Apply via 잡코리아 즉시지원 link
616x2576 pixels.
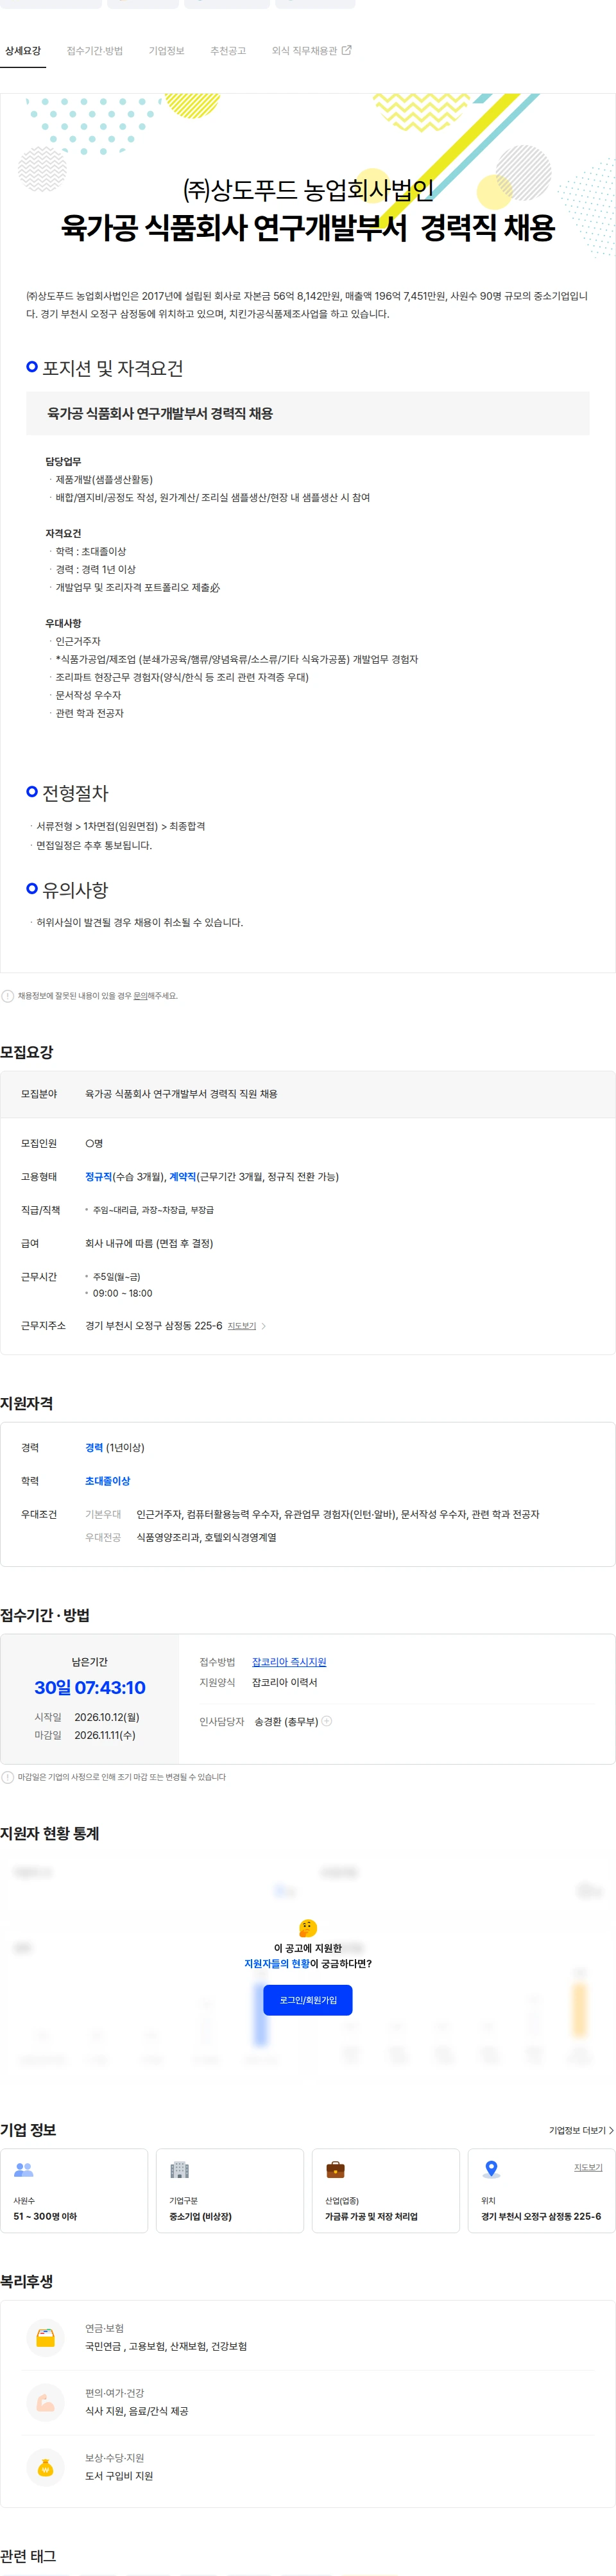[x=289, y=1662]
